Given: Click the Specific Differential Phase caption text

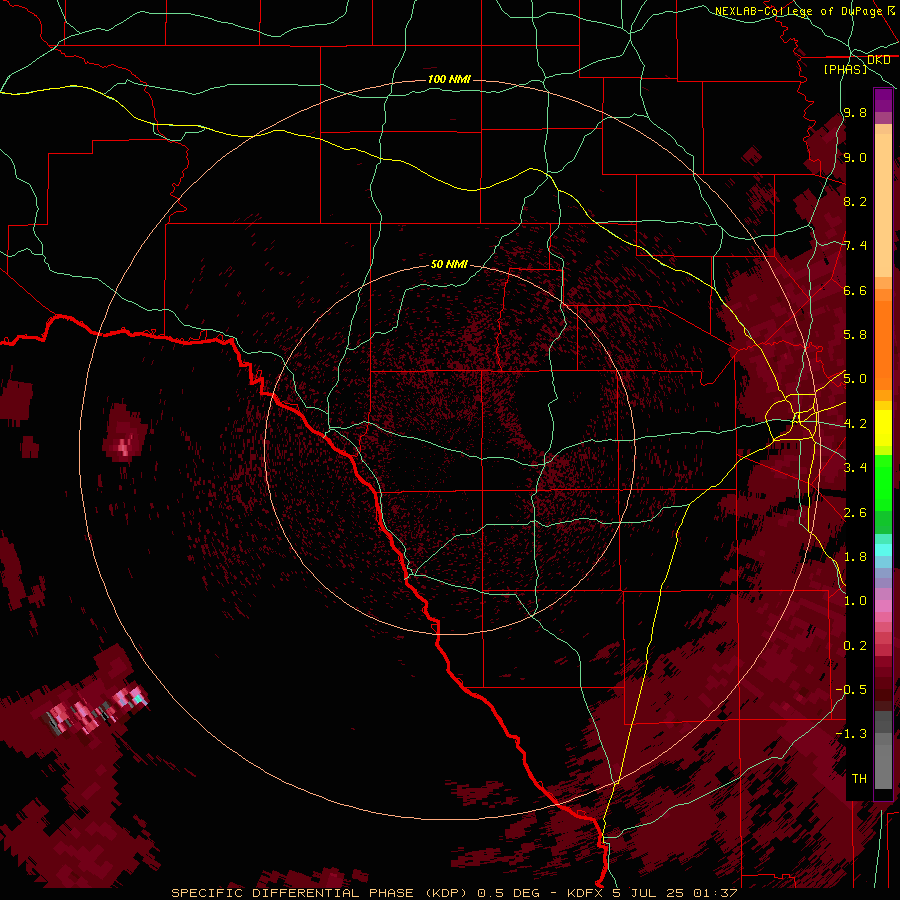Looking at the screenshot, I should coord(454,893).
